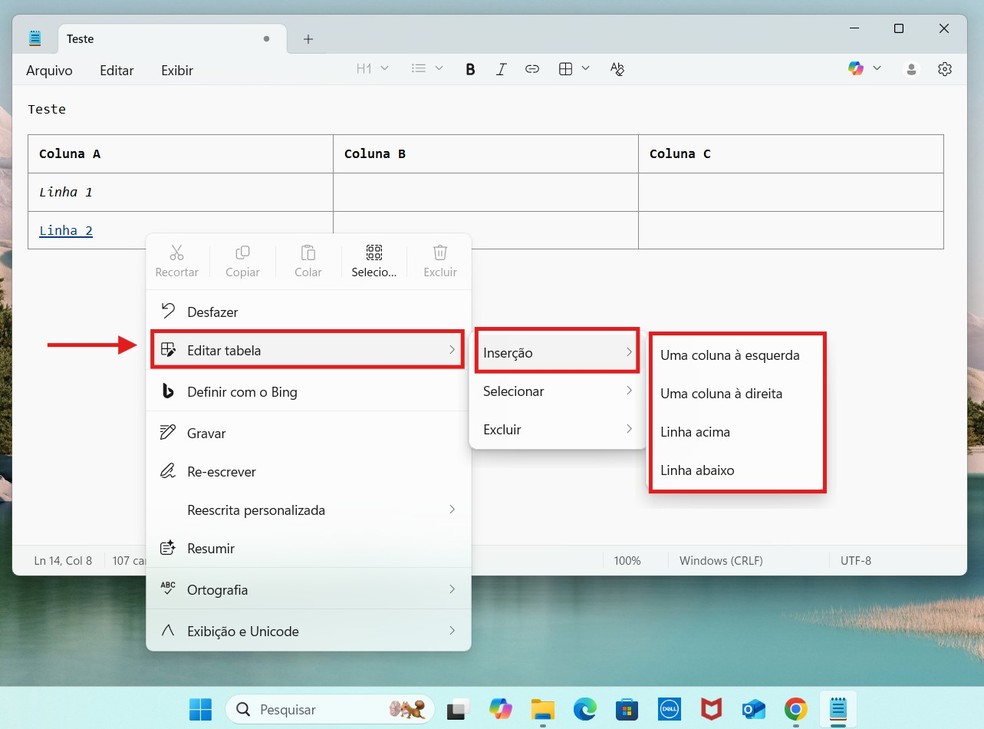Click Colar in the context menu

point(308,261)
